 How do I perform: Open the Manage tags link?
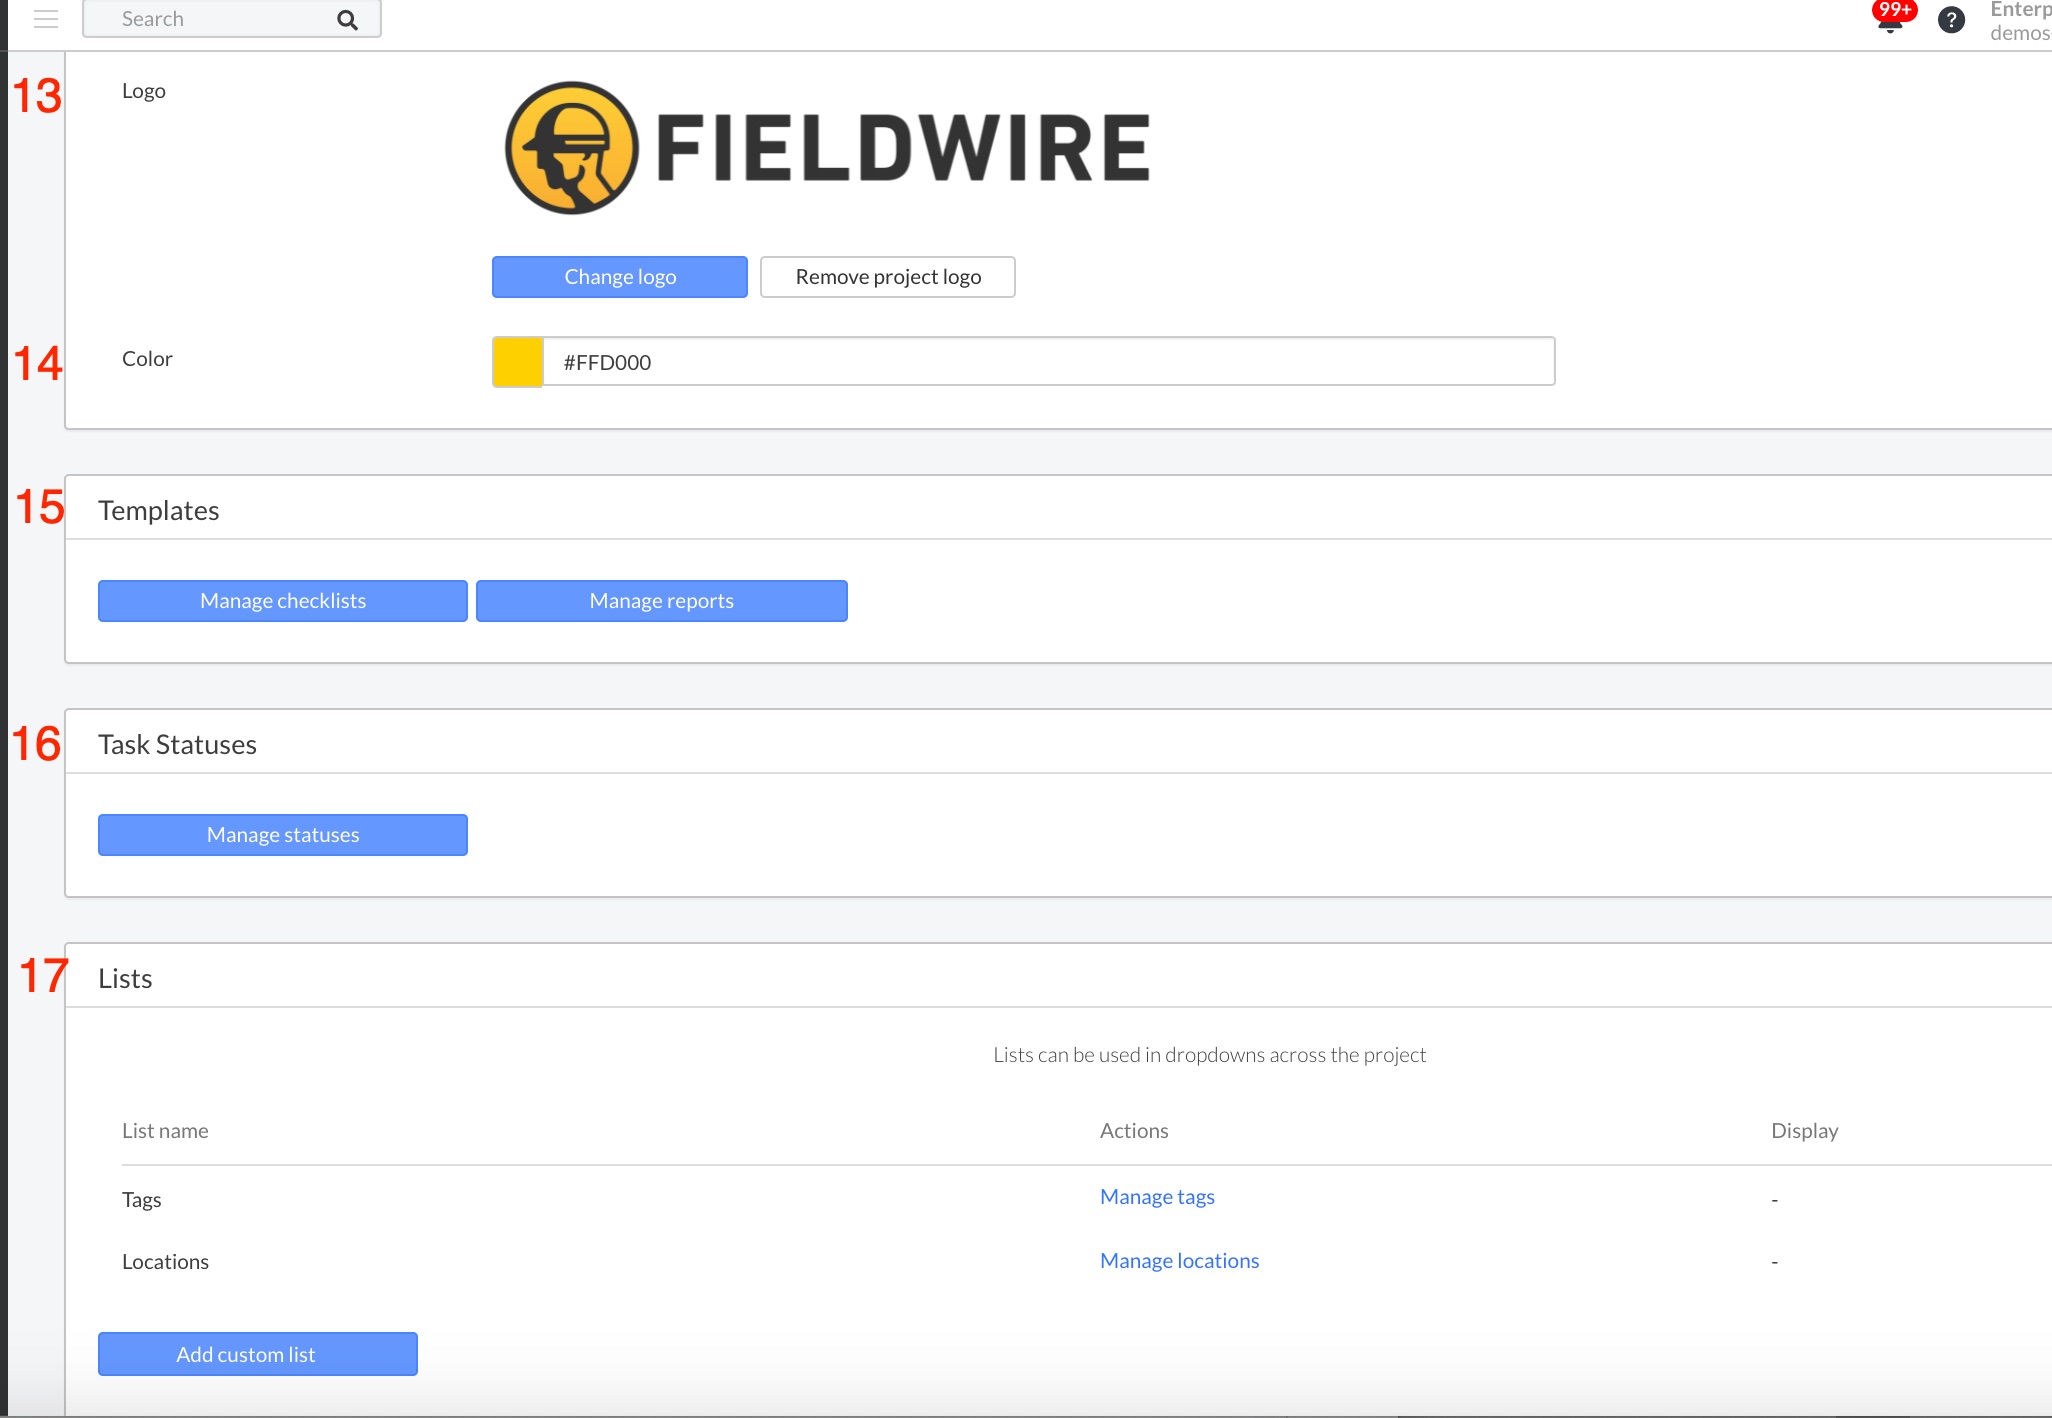[x=1157, y=1197]
